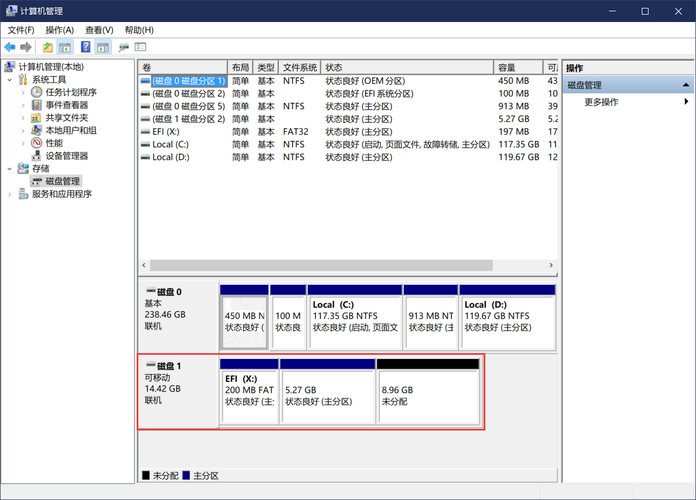The image size is (696, 500).
Task: Select the 5.27 GB partition on 磁盘 1
Action: point(328,392)
